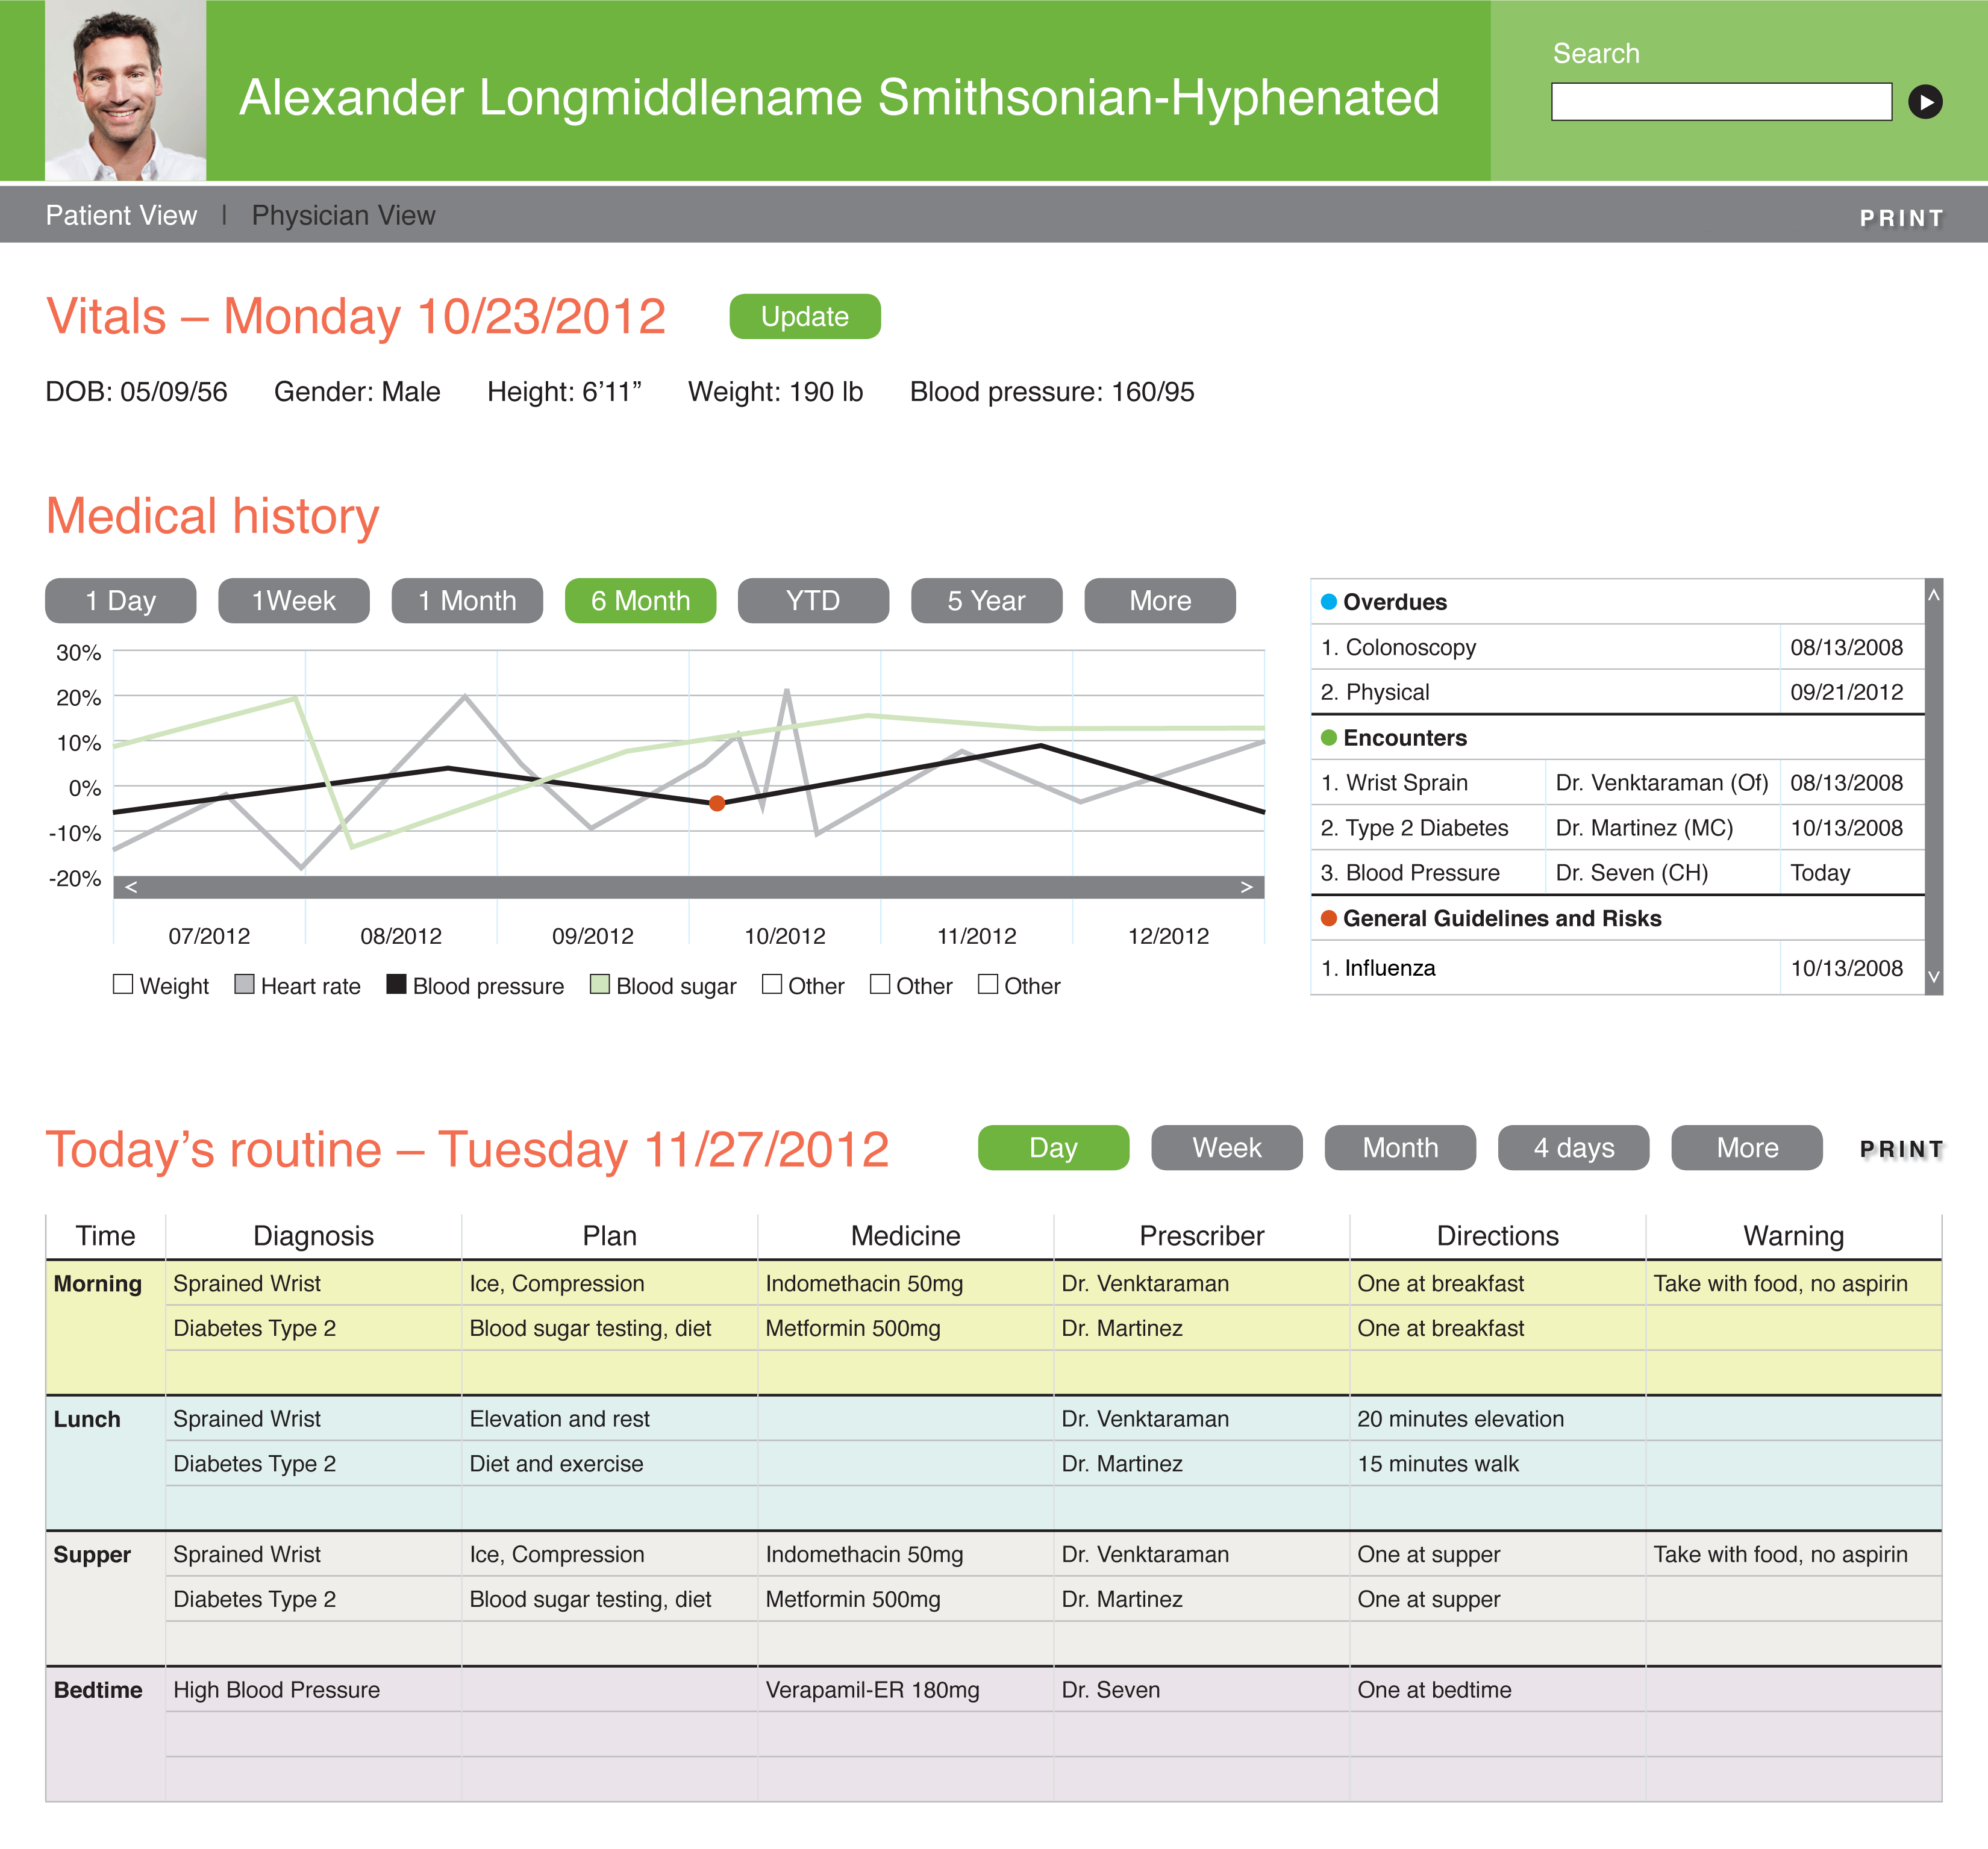Switch to Physician View

click(x=343, y=215)
